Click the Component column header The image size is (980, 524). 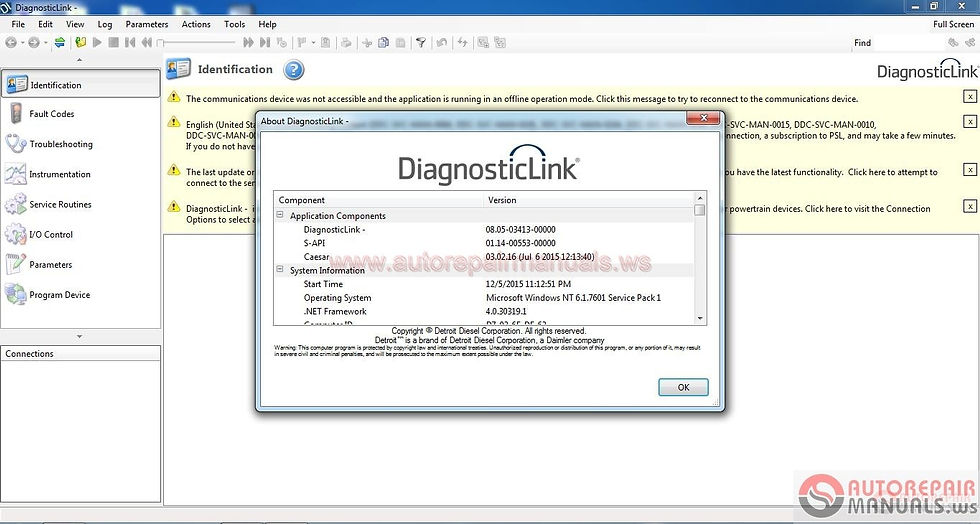coord(378,200)
